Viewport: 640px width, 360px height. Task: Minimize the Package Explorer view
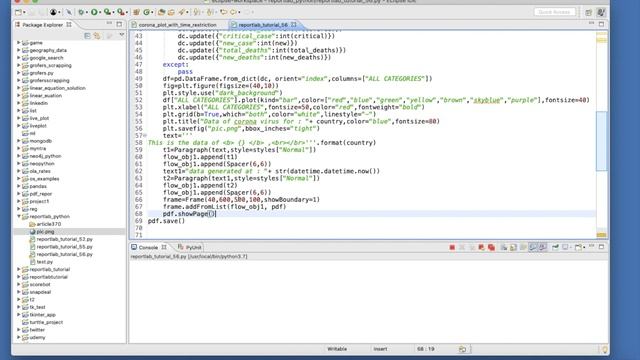pos(109,24)
